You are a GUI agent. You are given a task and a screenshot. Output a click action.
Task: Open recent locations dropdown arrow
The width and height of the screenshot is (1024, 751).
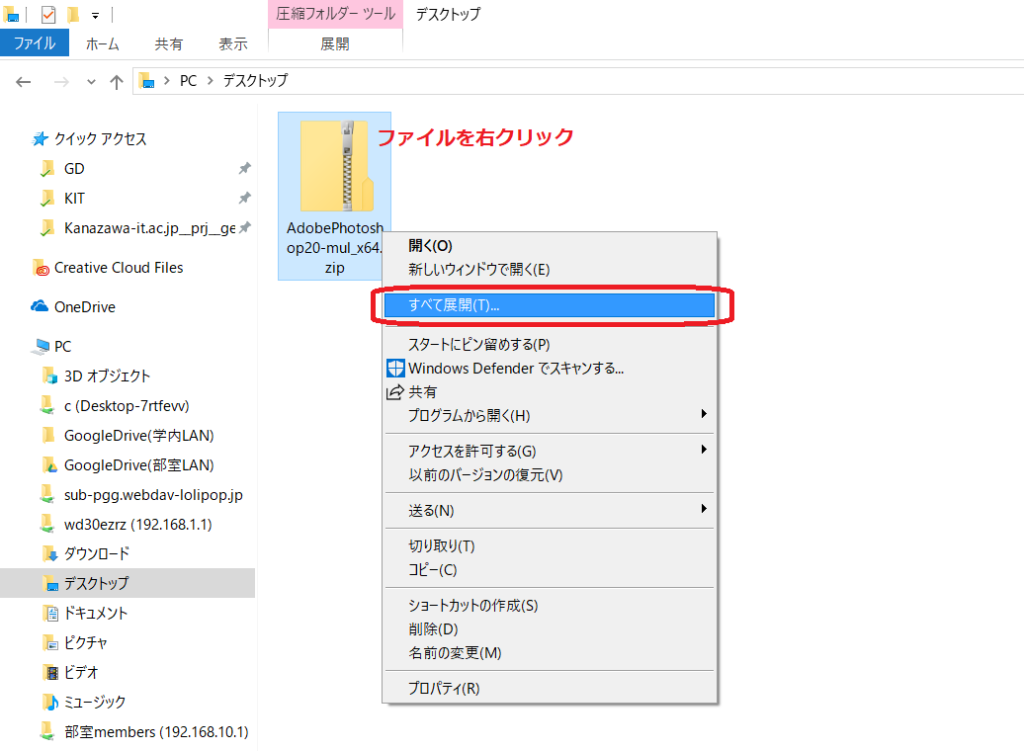[91, 82]
